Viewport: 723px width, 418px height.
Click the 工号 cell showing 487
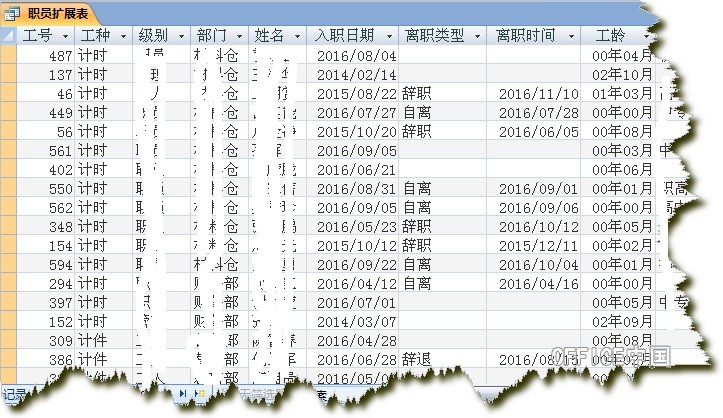45,55
